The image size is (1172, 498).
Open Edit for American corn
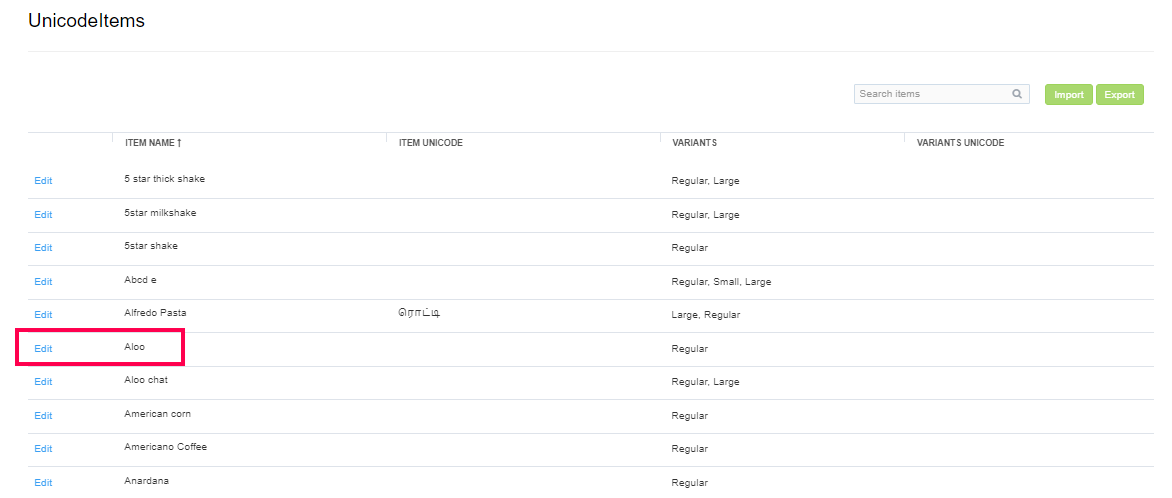(43, 416)
